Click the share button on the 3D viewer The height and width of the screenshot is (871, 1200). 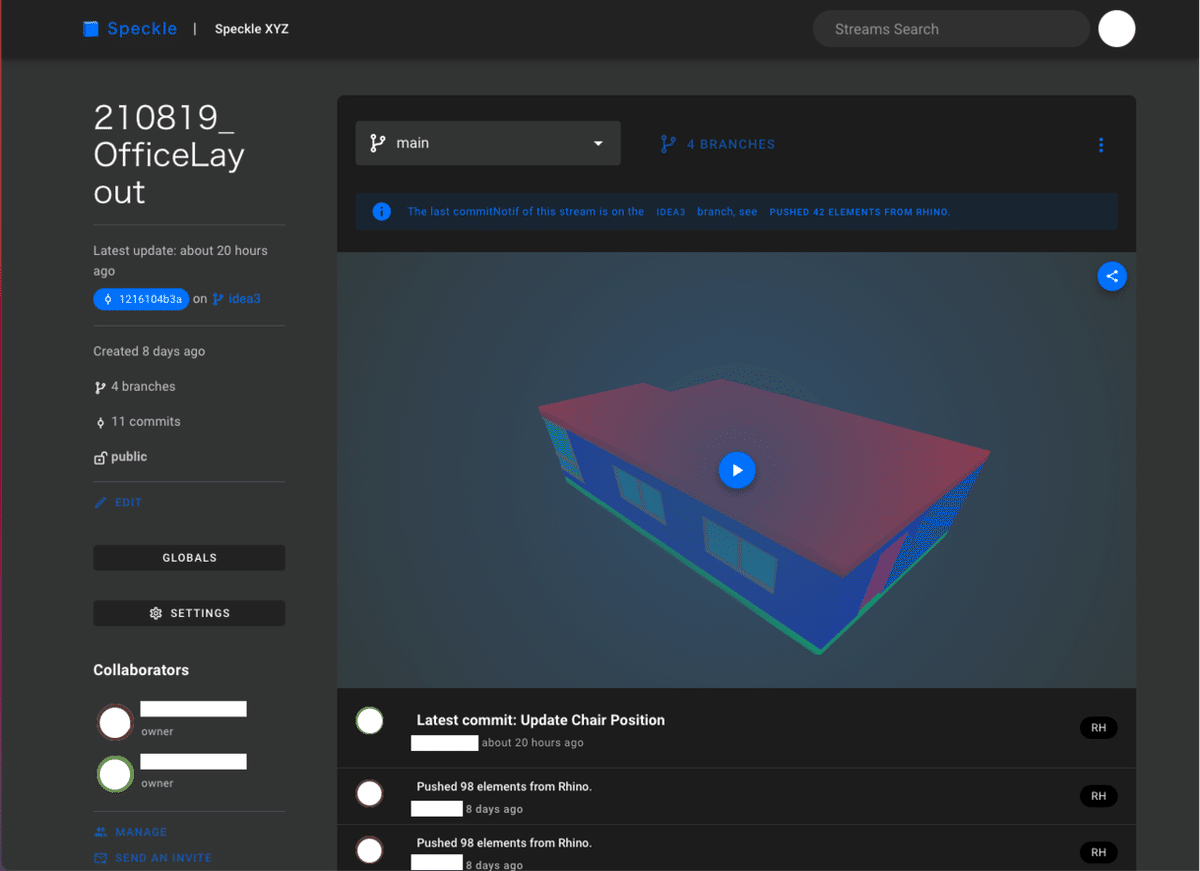1112,277
